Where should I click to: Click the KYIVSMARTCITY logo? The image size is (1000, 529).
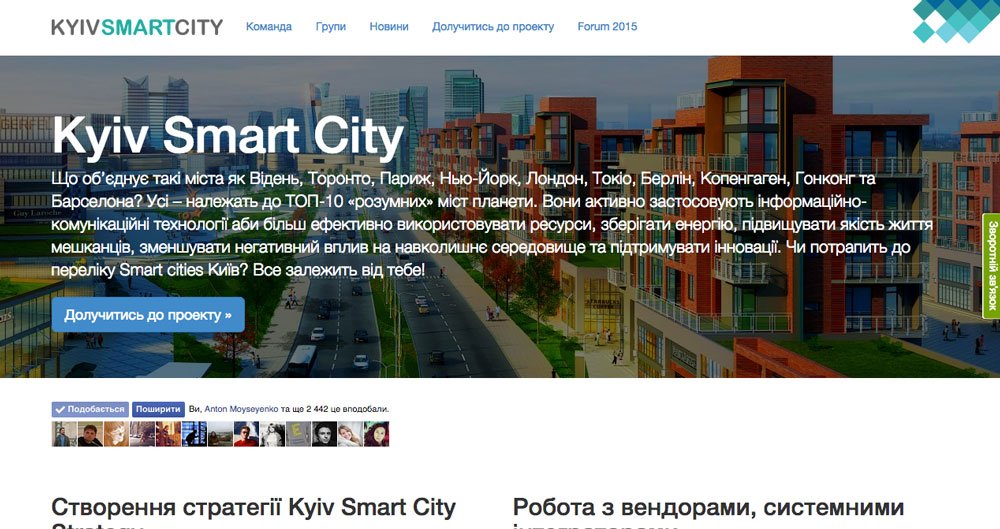(136, 27)
